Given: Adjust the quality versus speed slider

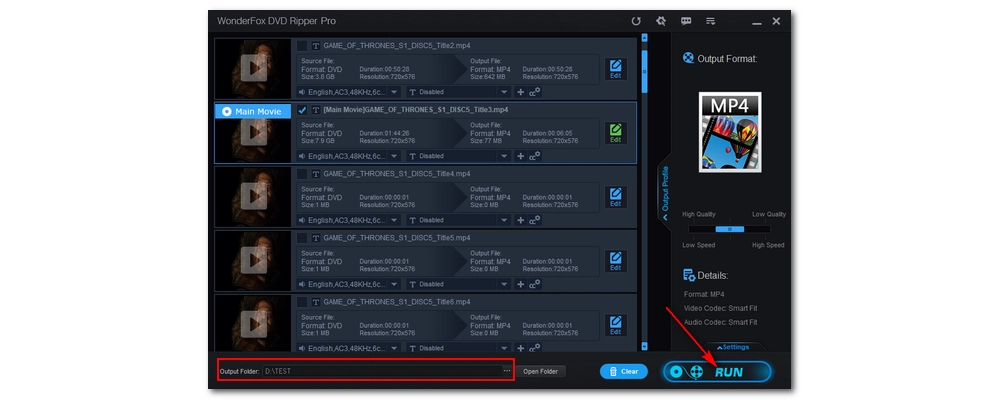Looking at the screenshot, I should click(x=731, y=229).
